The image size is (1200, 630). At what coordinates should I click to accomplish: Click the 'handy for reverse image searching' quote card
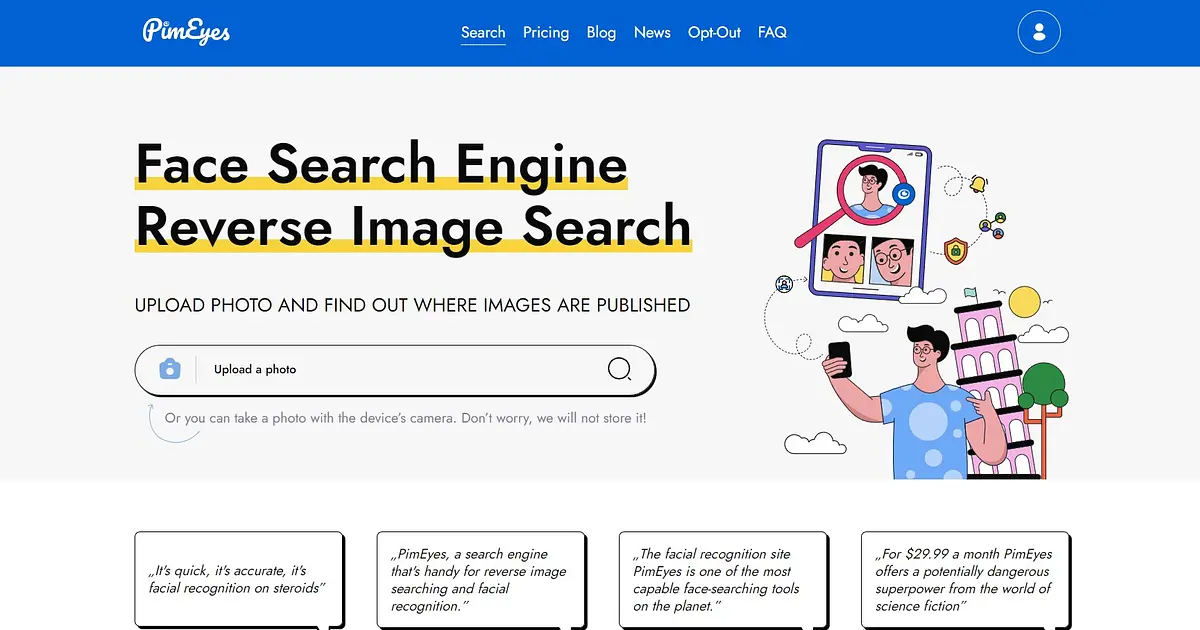coord(482,580)
